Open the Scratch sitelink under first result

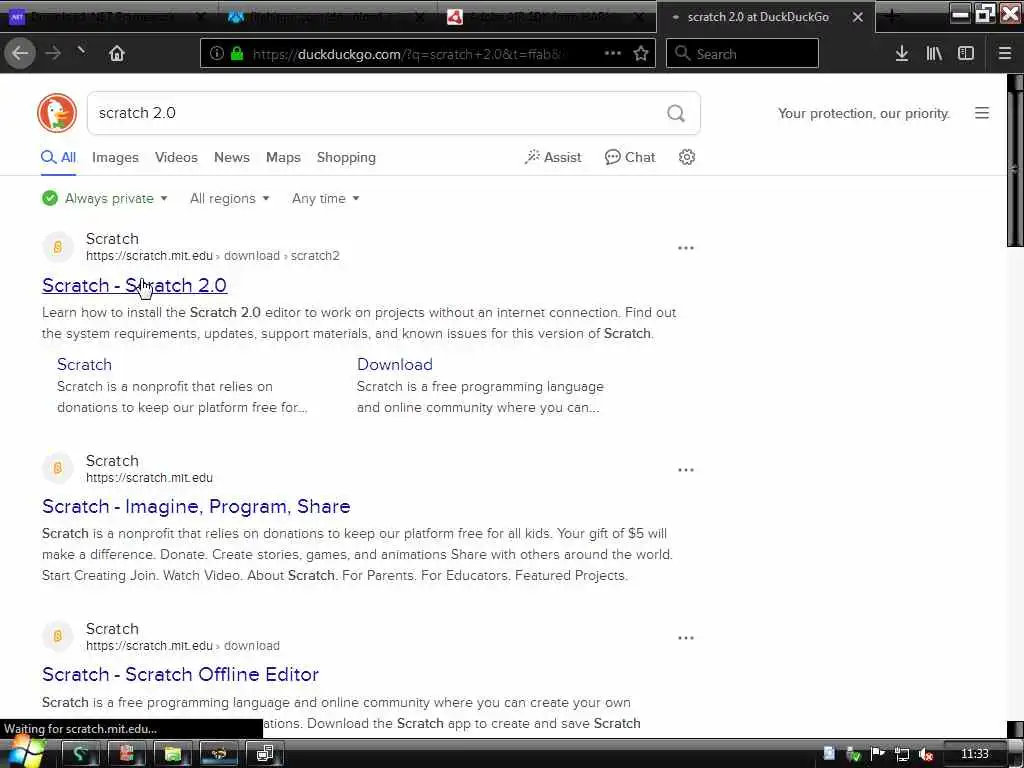pyautogui.click(x=84, y=364)
